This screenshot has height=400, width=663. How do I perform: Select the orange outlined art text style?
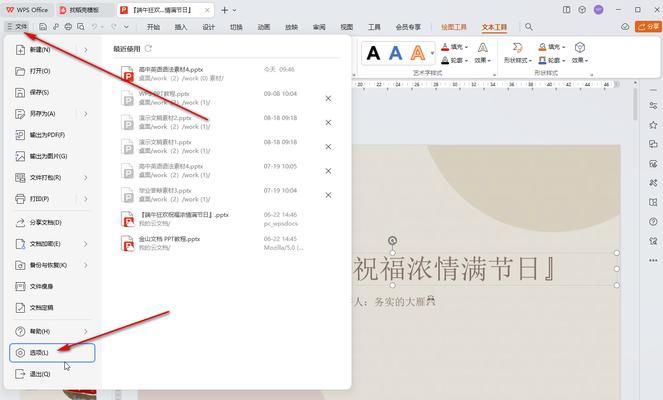coord(418,53)
